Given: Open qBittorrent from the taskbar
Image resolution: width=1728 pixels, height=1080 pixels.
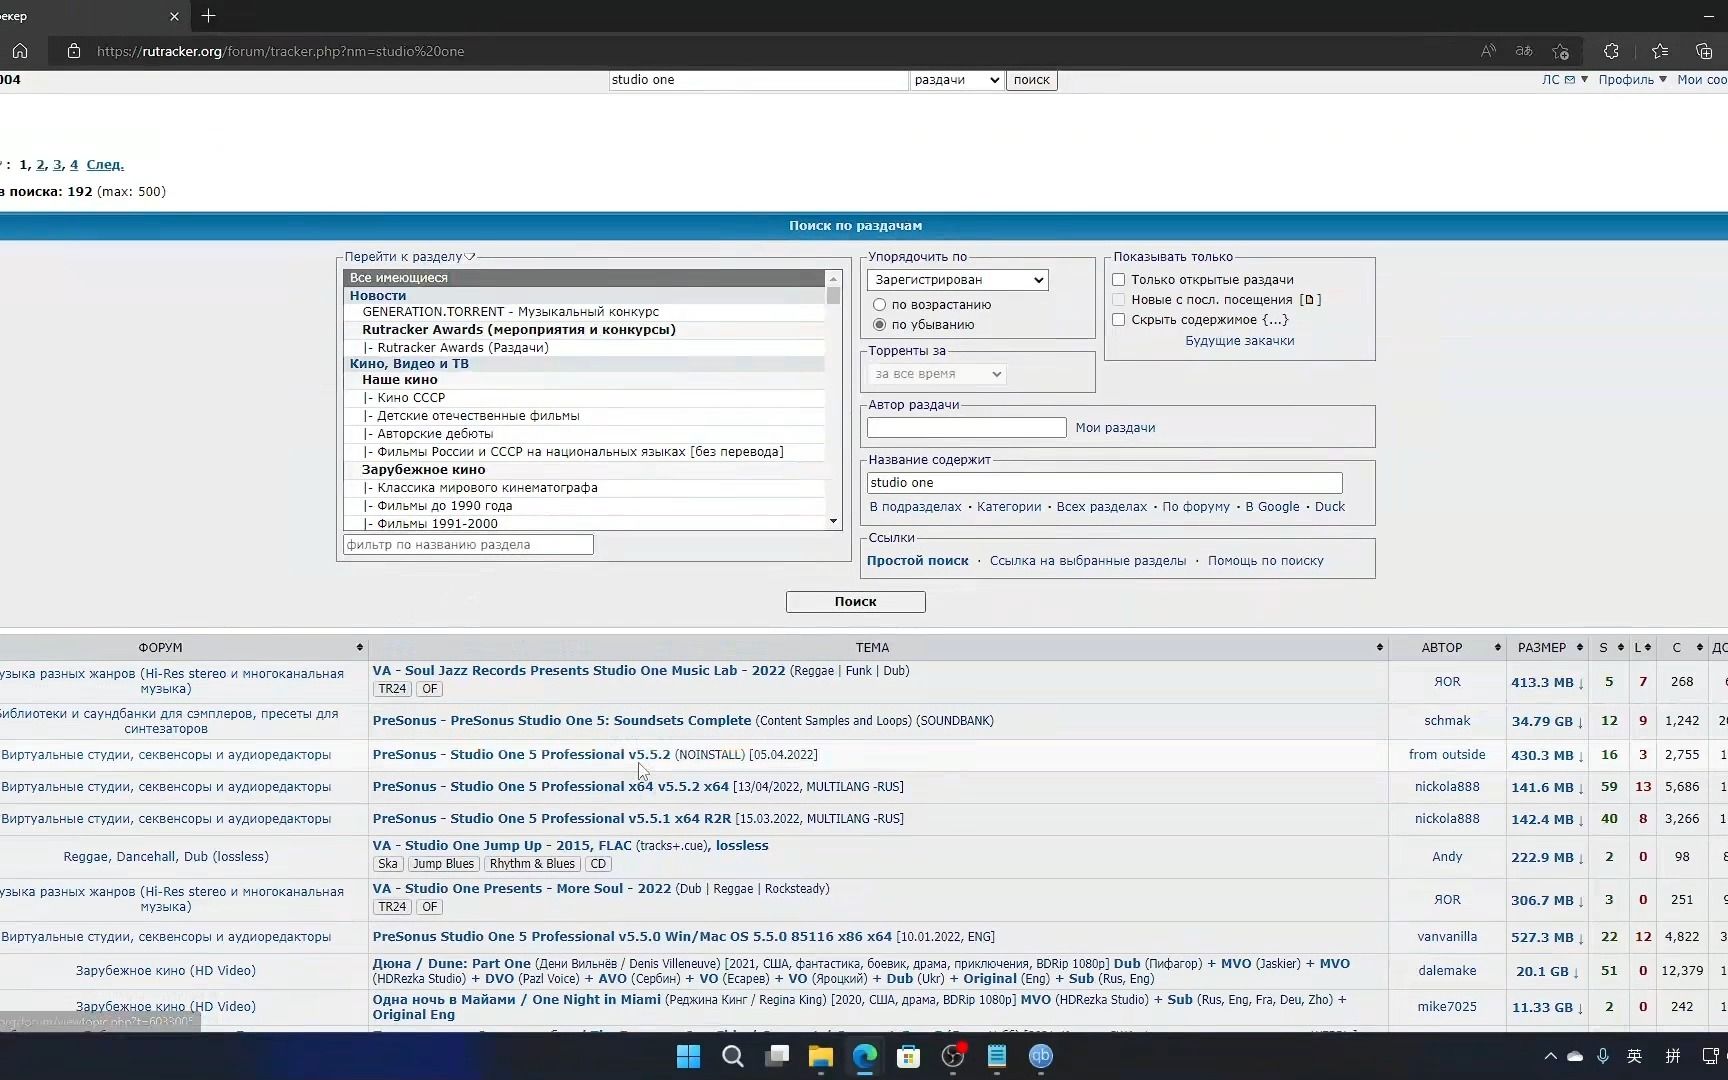Looking at the screenshot, I should click(x=1041, y=1056).
